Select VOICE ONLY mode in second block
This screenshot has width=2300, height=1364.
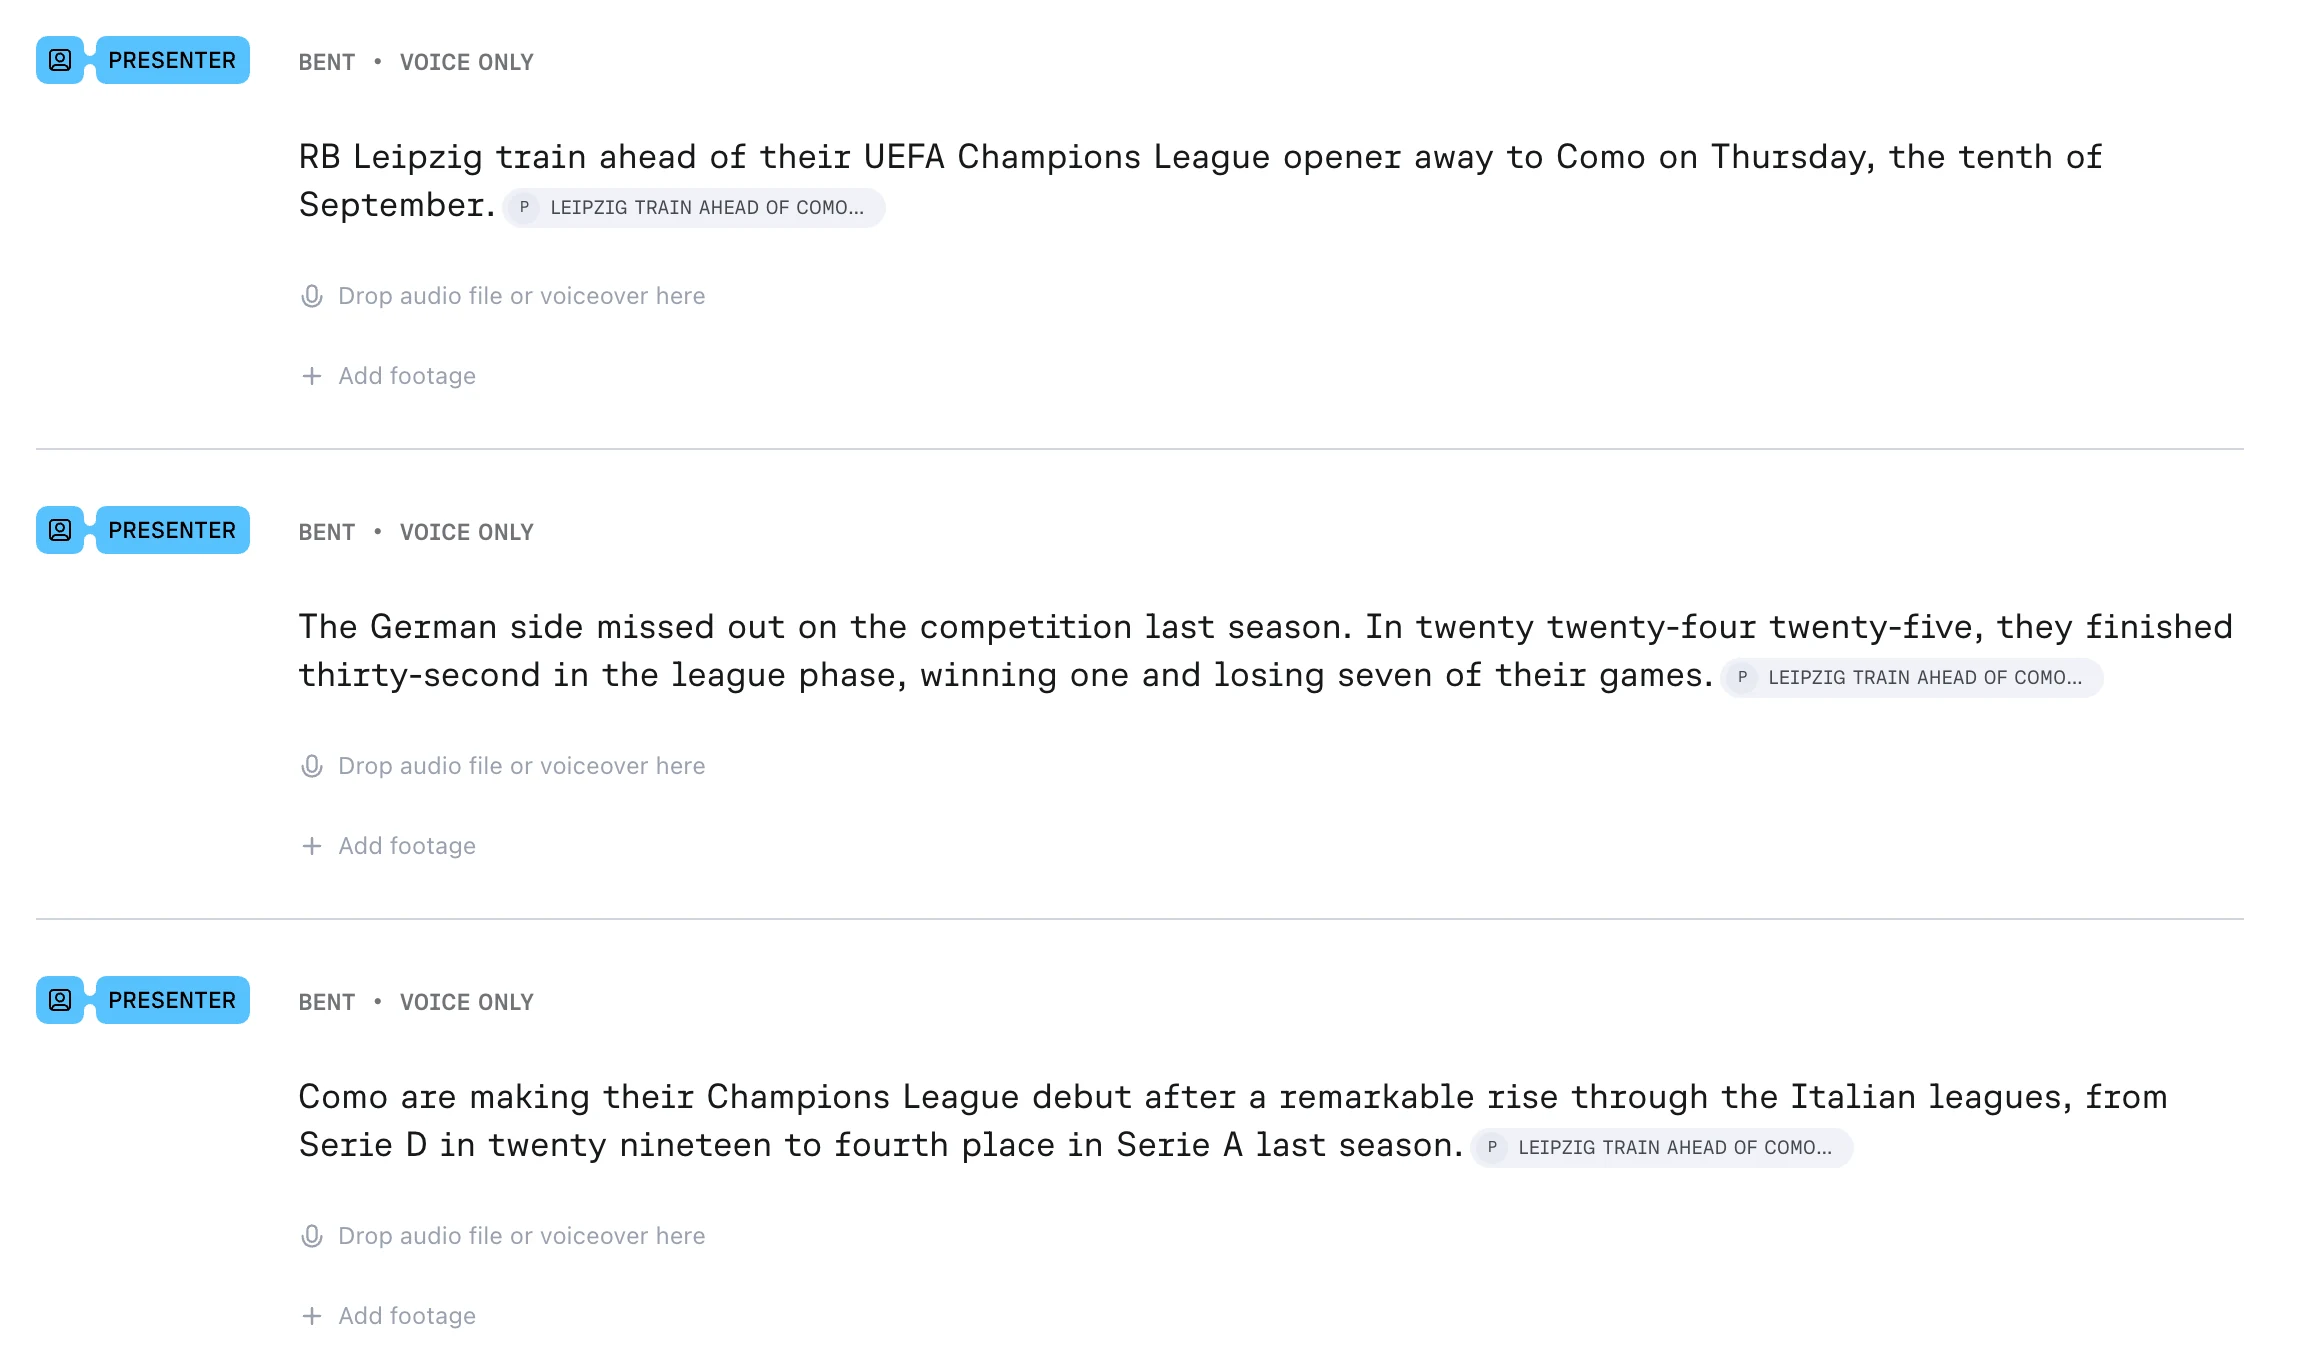[467, 532]
